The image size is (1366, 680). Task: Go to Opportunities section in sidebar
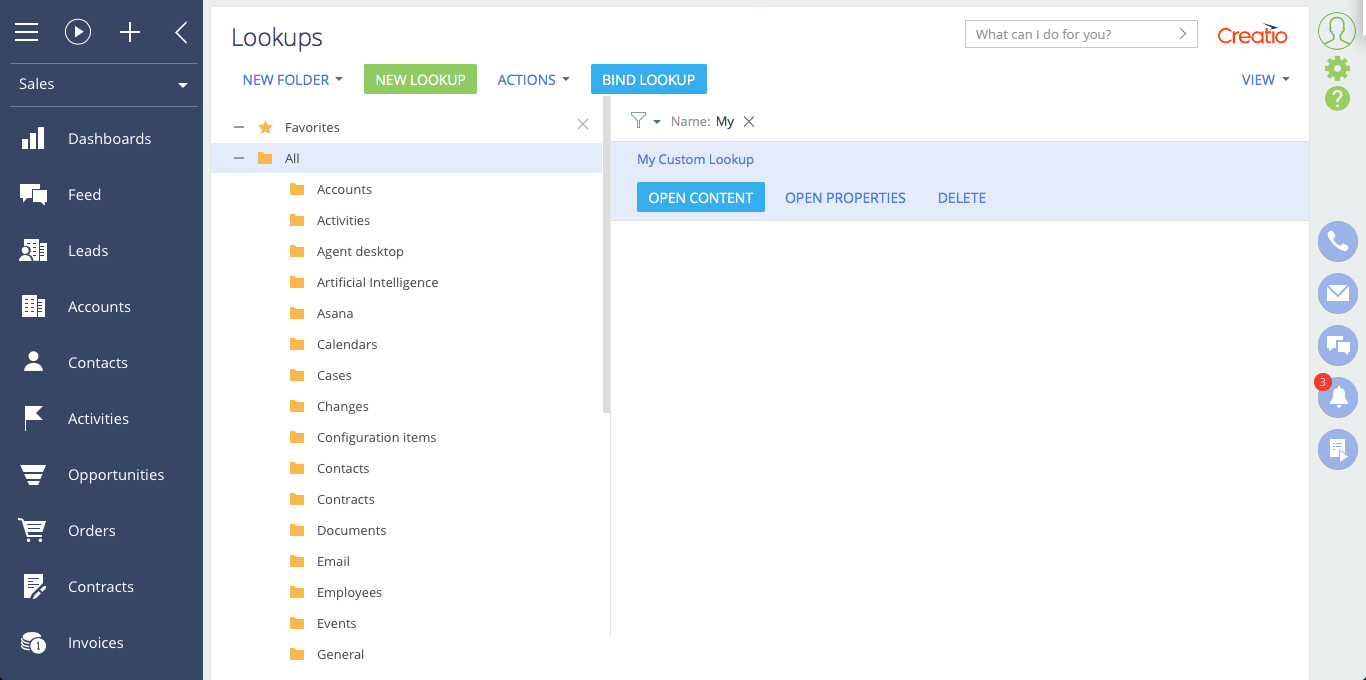tap(115, 475)
